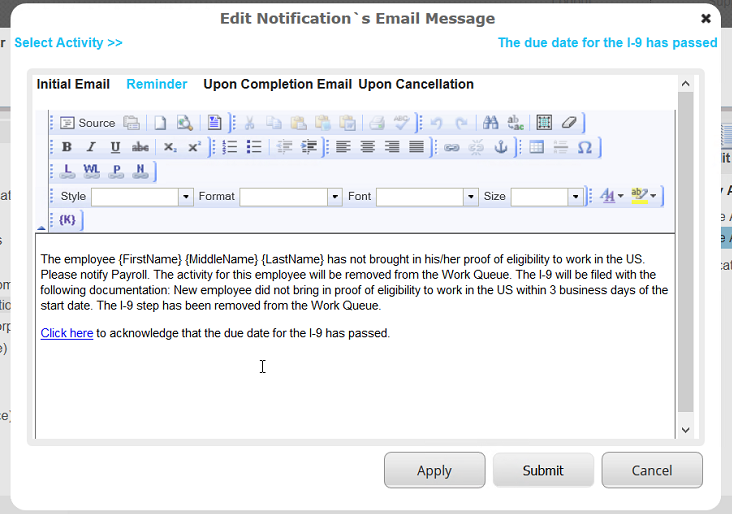Image resolution: width=732 pixels, height=514 pixels.
Task: Click the Select Activity >> link
Action: (x=69, y=43)
